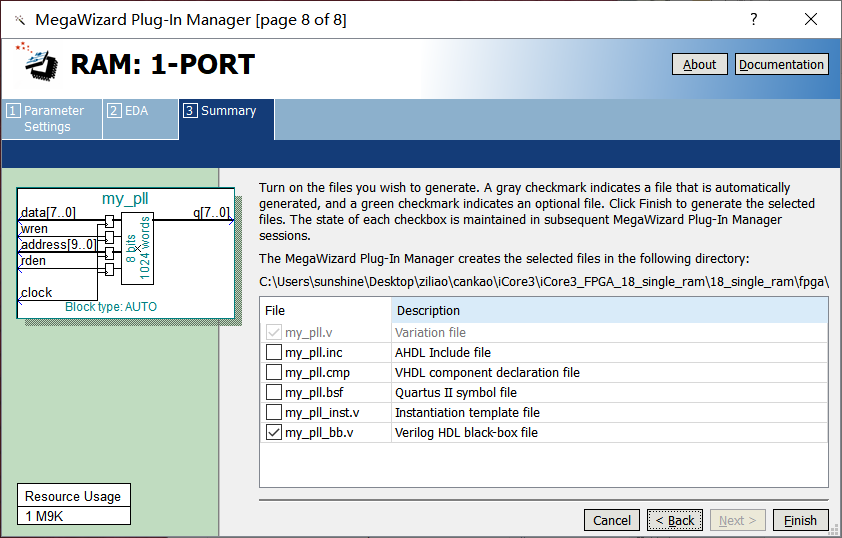Check the my_pll.cmp VHDL component file

click(x=274, y=373)
